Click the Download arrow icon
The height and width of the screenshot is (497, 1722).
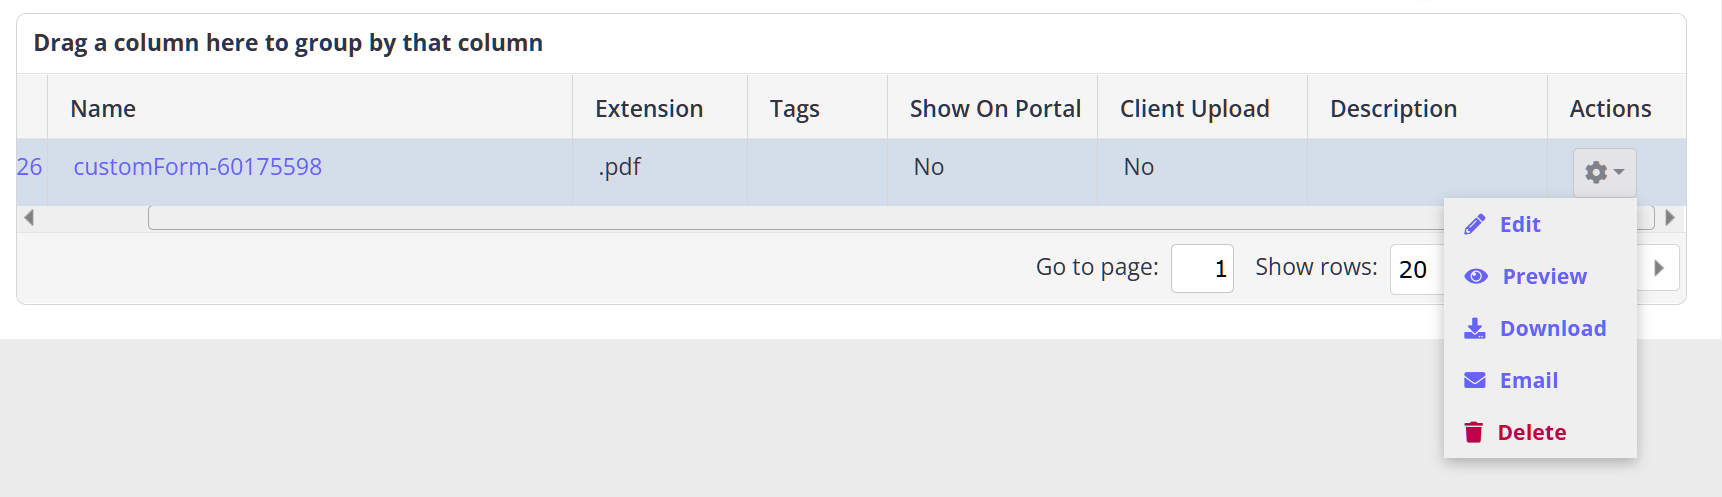[x=1474, y=329]
